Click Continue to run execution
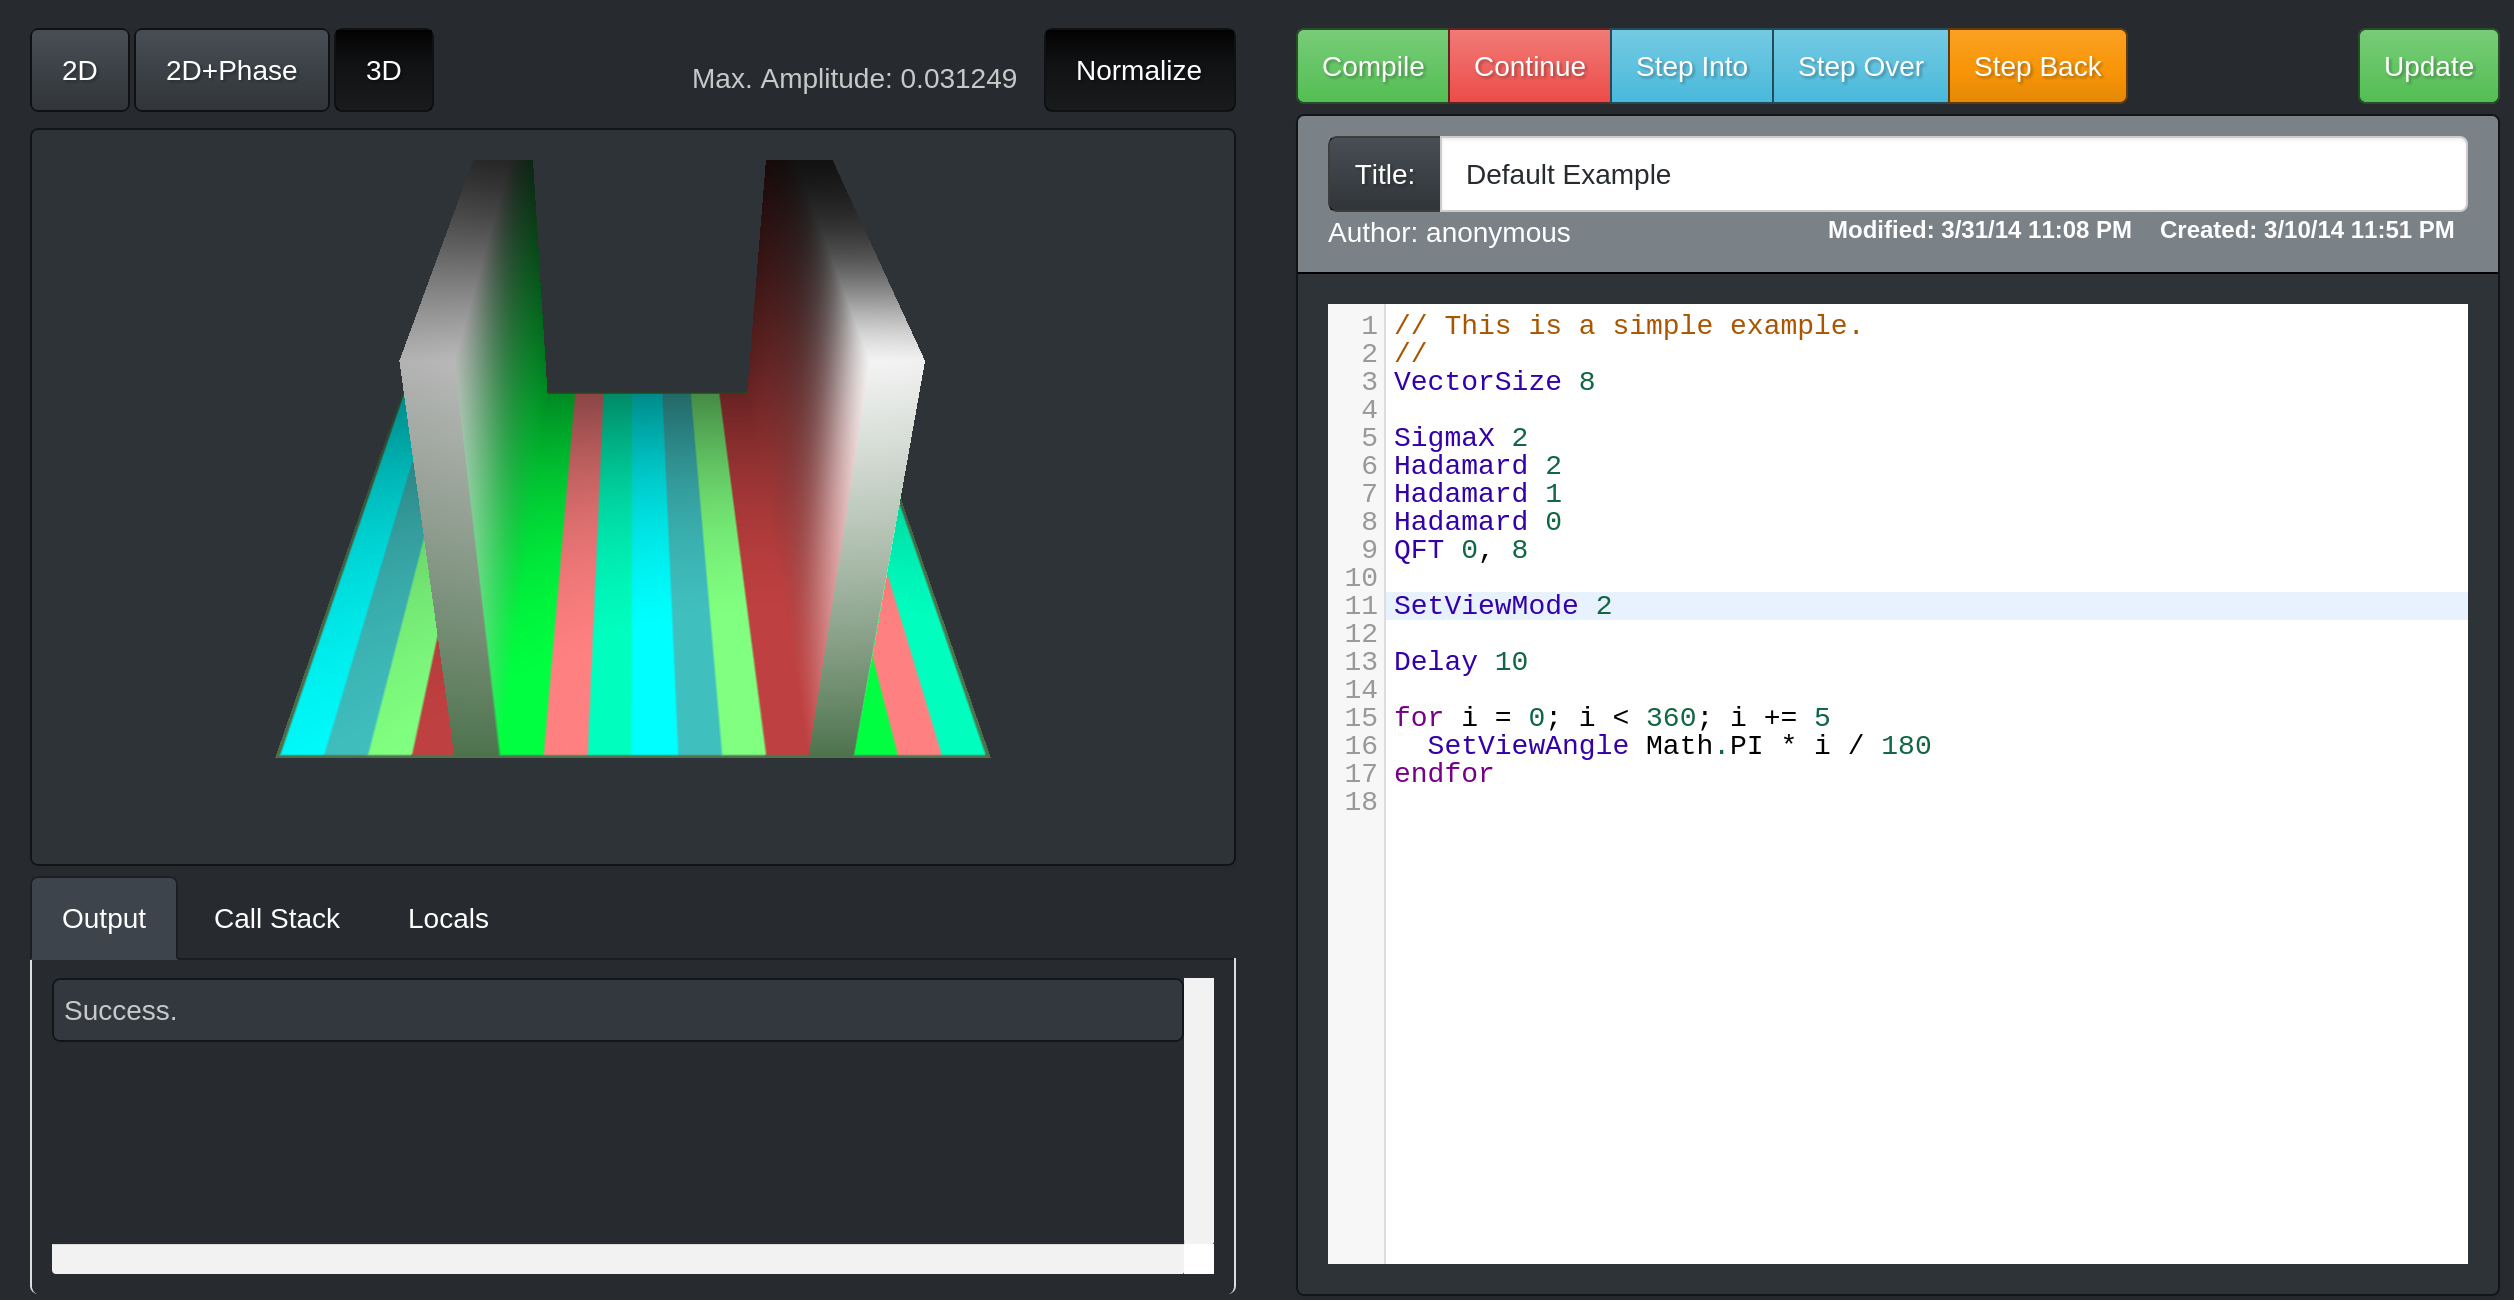The width and height of the screenshot is (2514, 1300). (1530, 66)
